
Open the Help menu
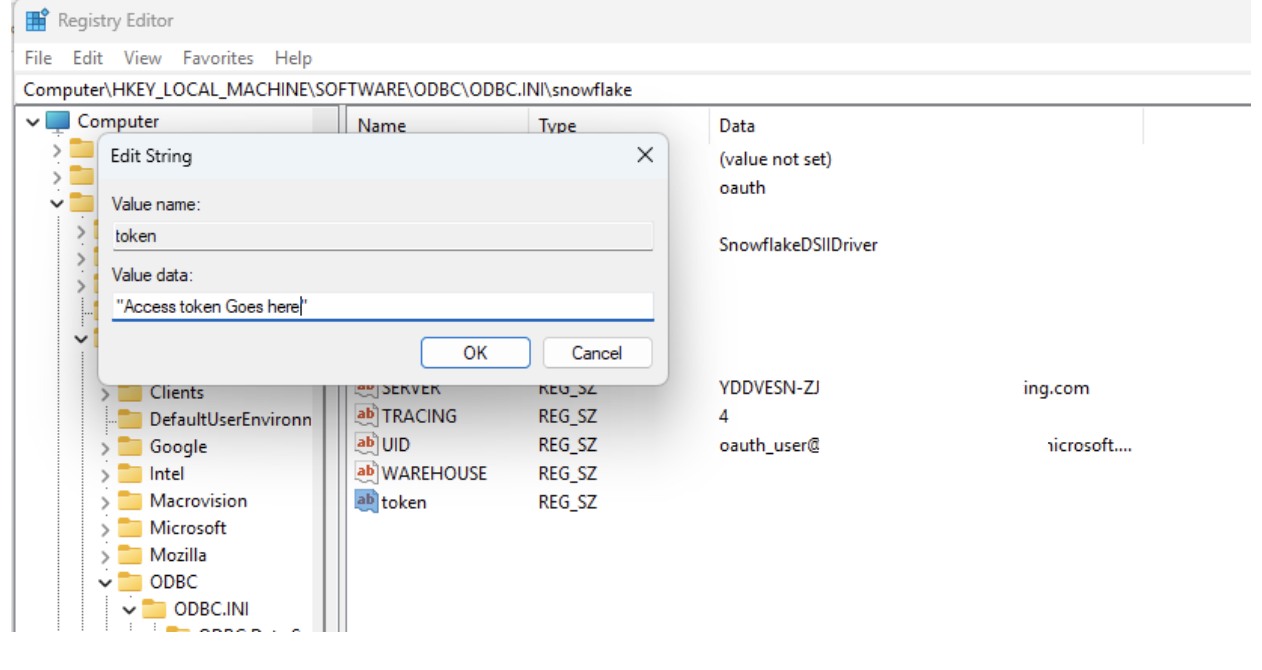pos(293,58)
